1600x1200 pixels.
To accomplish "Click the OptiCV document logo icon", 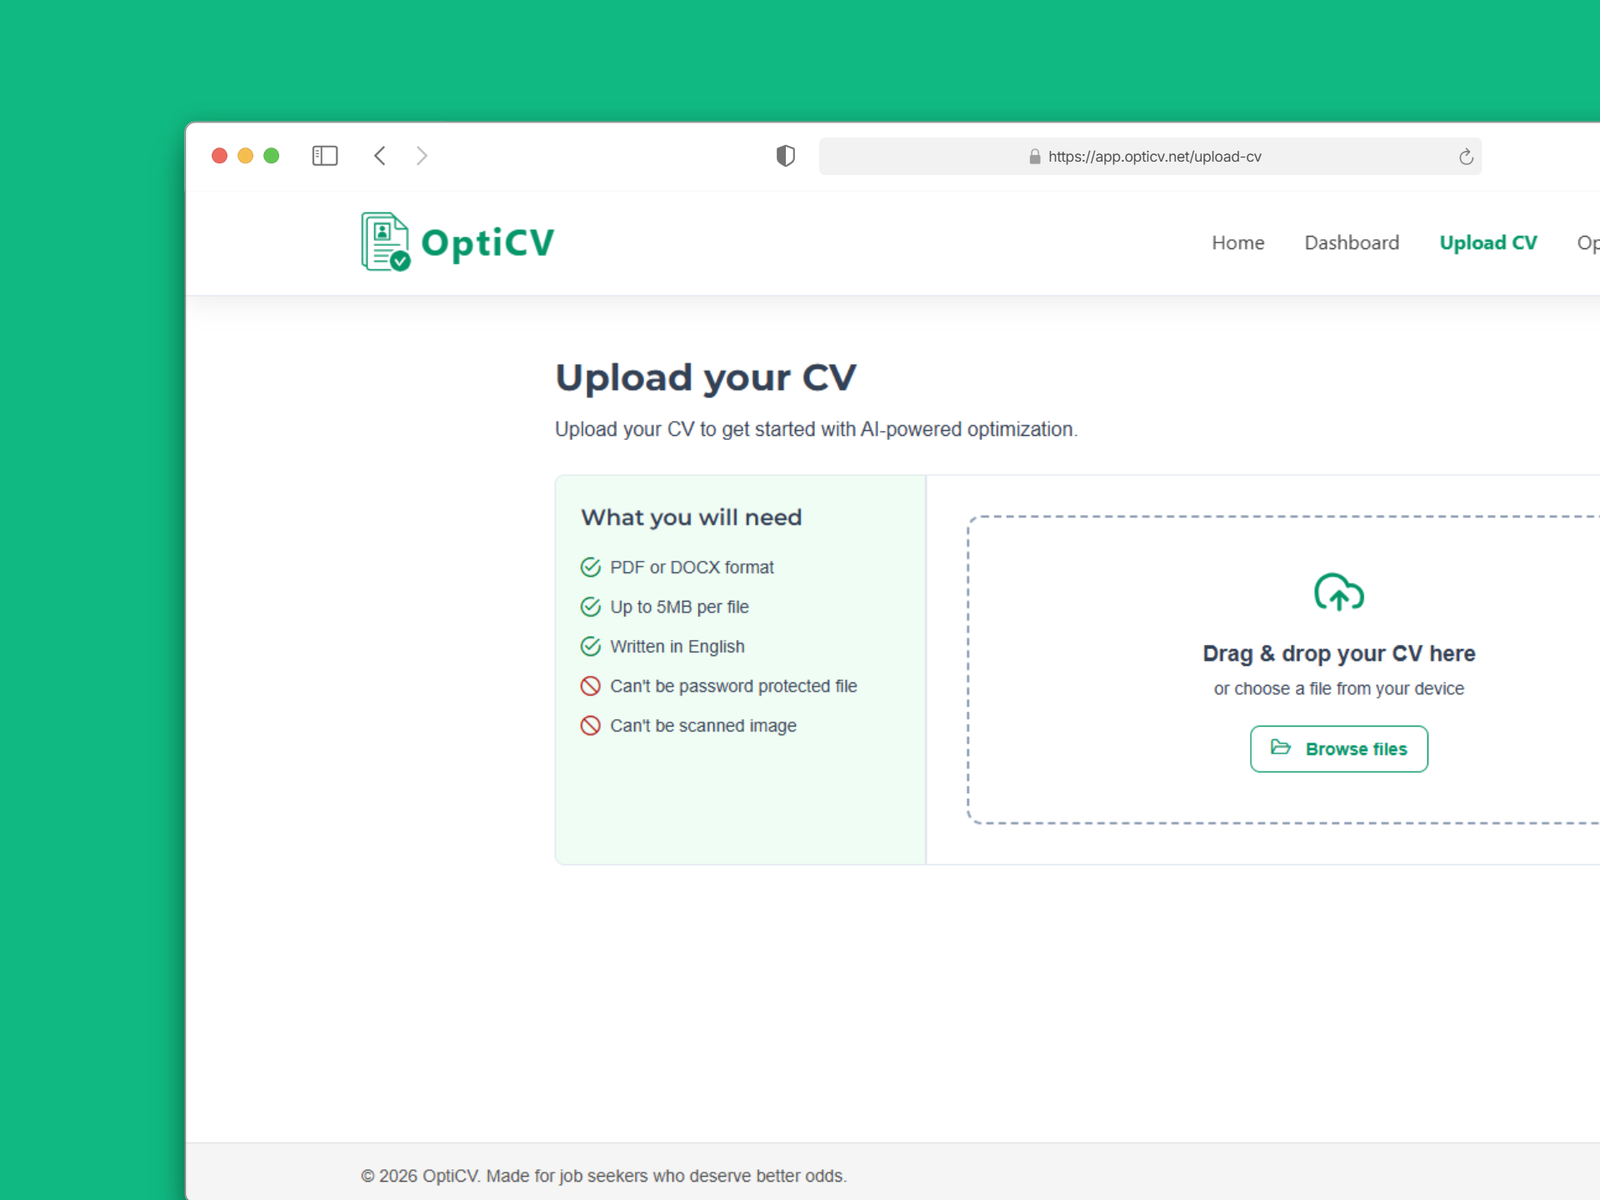I will coord(386,242).
